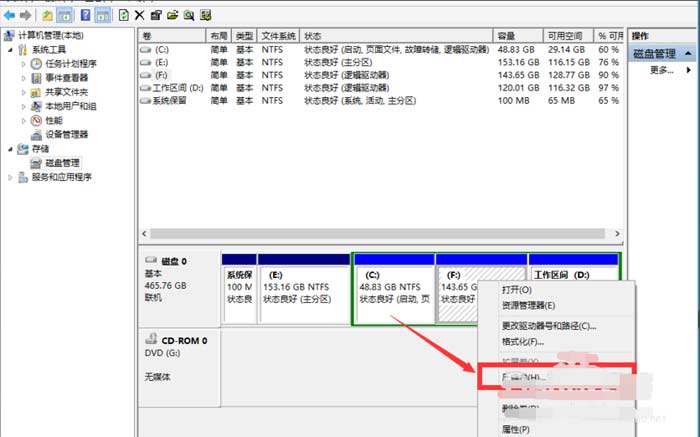
Task: Select the 系统保留 volume row
Action: click(x=380, y=101)
